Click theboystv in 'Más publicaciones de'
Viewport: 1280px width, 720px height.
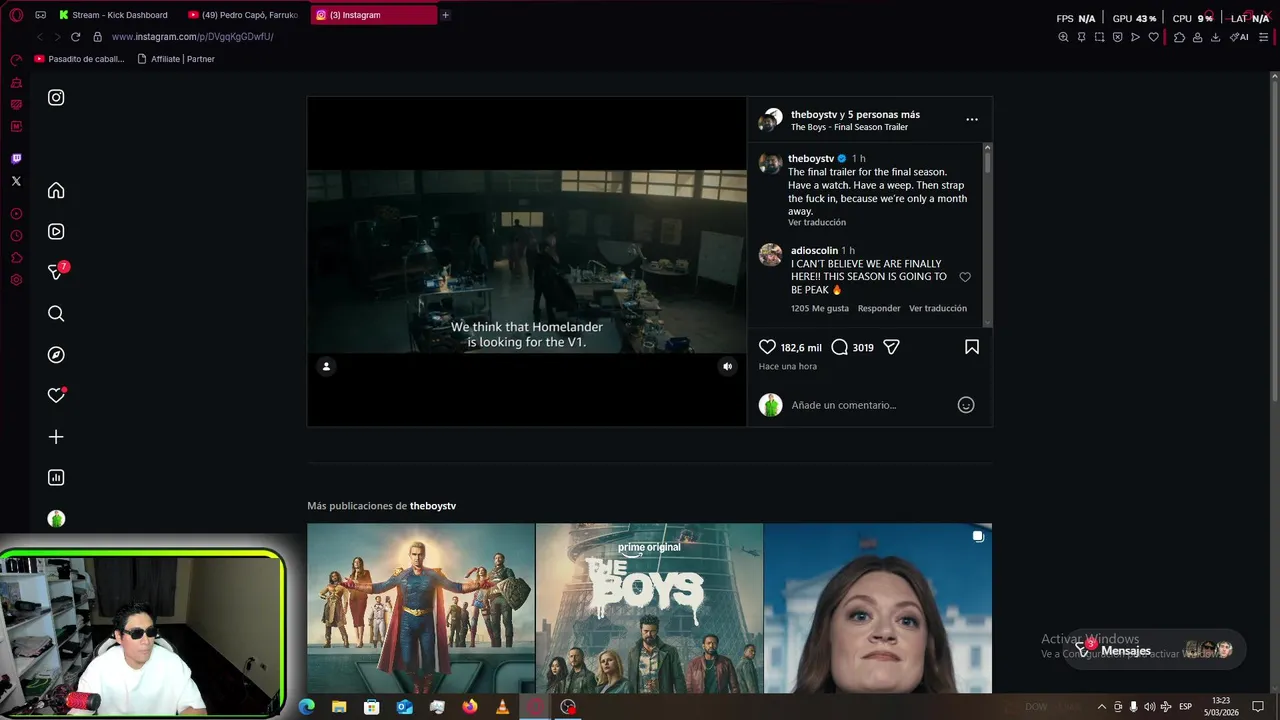click(433, 506)
